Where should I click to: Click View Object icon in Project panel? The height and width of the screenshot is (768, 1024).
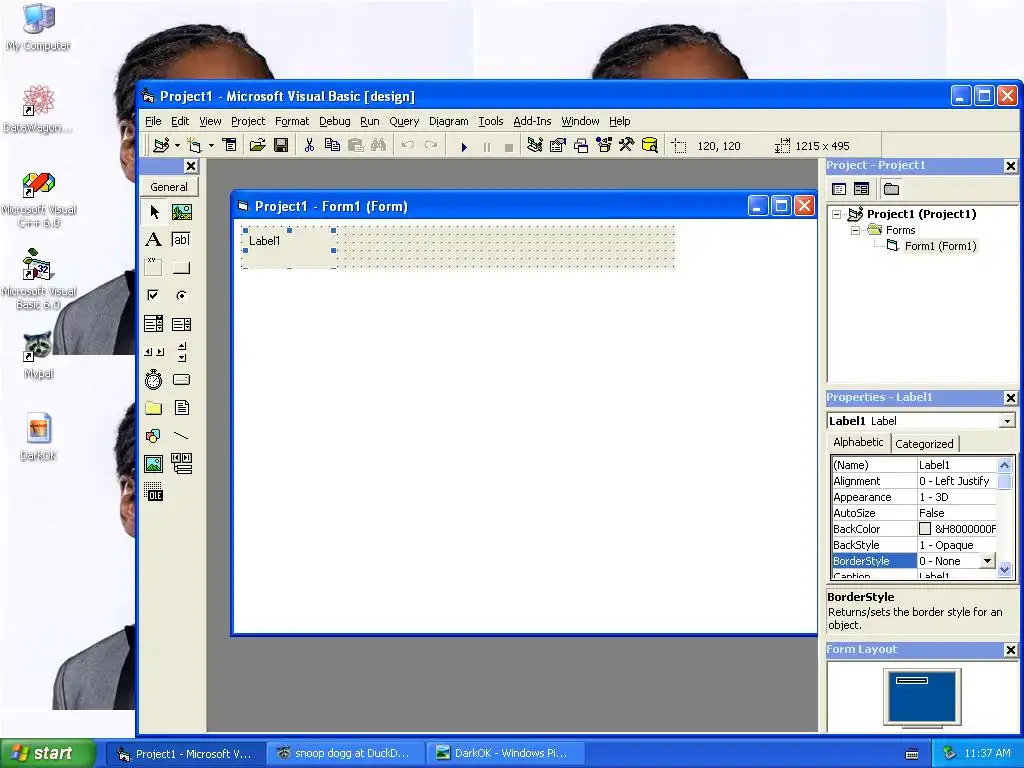(861, 189)
